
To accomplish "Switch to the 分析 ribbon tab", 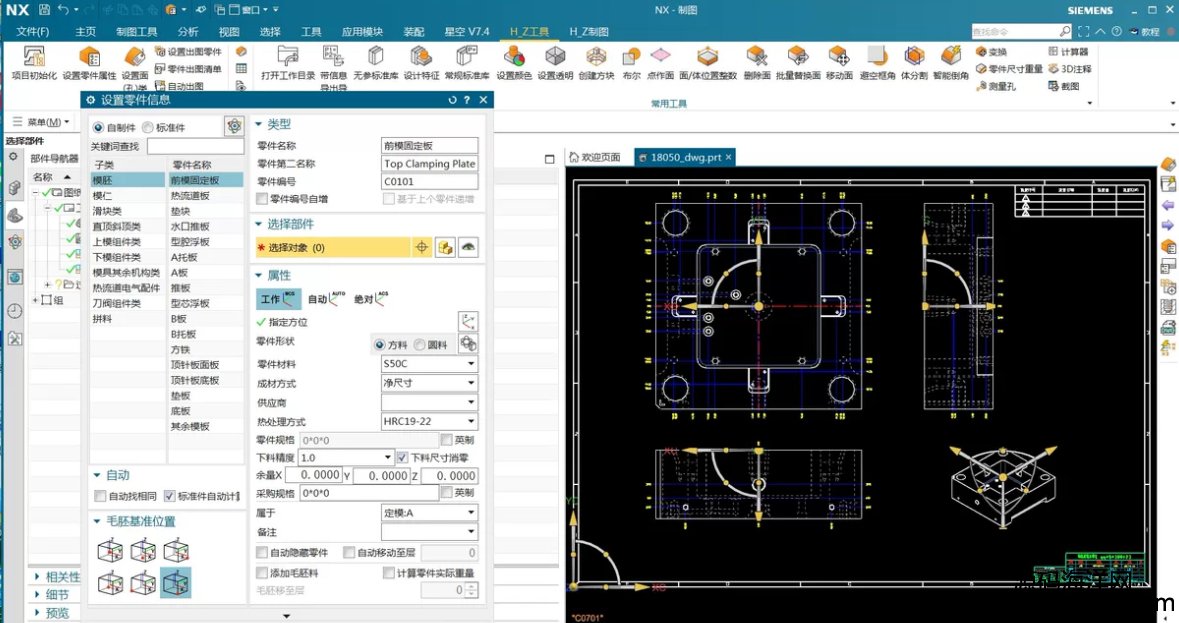I will 188,32.
